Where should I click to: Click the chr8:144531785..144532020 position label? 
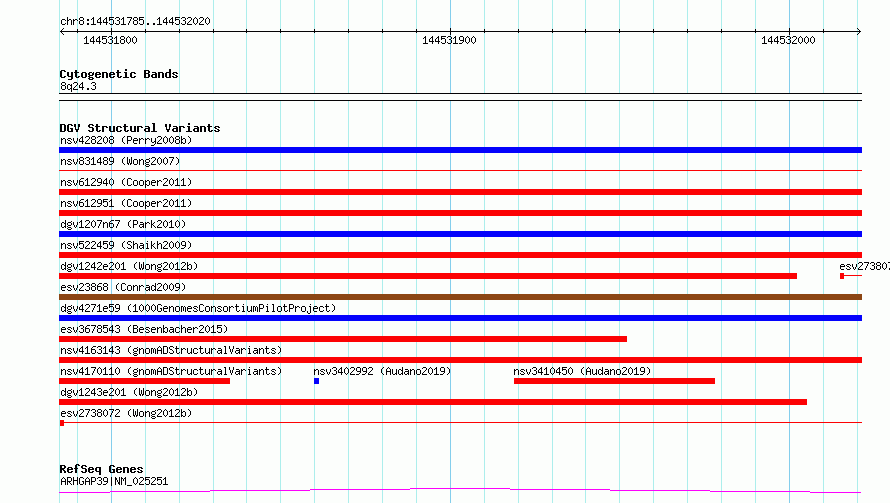click(x=135, y=22)
